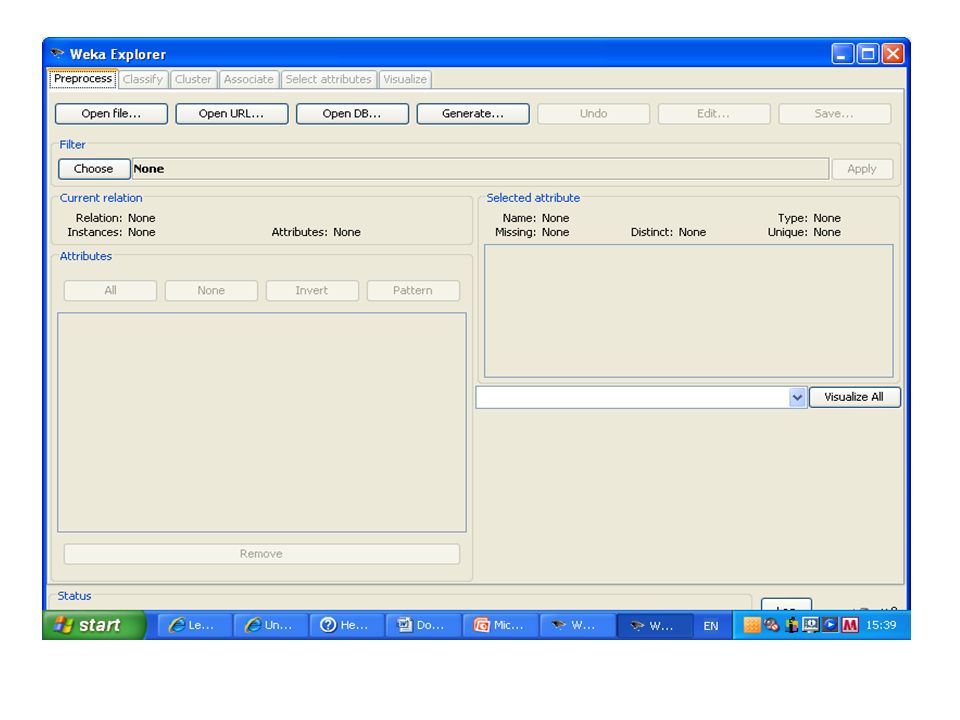This screenshot has height=720, width=960.
Task: Click the "Status" section label
Action: pyautogui.click(x=74, y=596)
